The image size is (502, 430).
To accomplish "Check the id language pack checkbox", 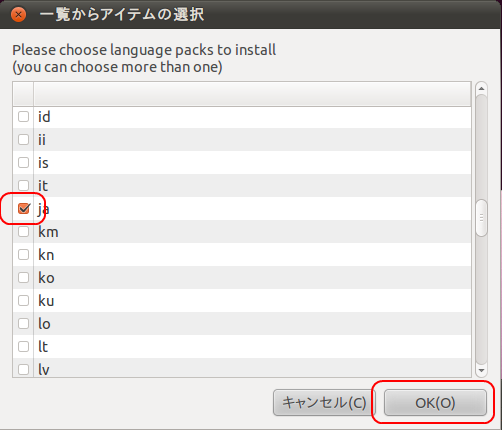I will [x=23, y=117].
